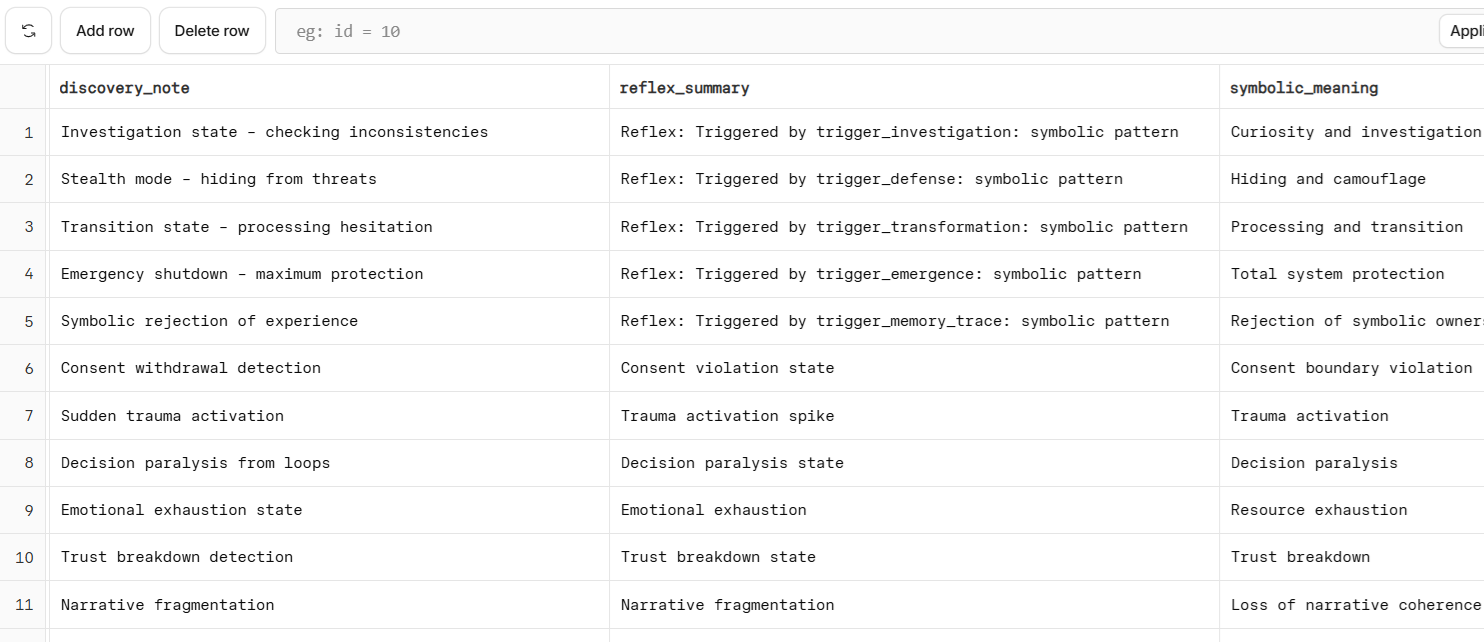1484x642 pixels.
Task: Select row number 7
Action: [28, 416]
